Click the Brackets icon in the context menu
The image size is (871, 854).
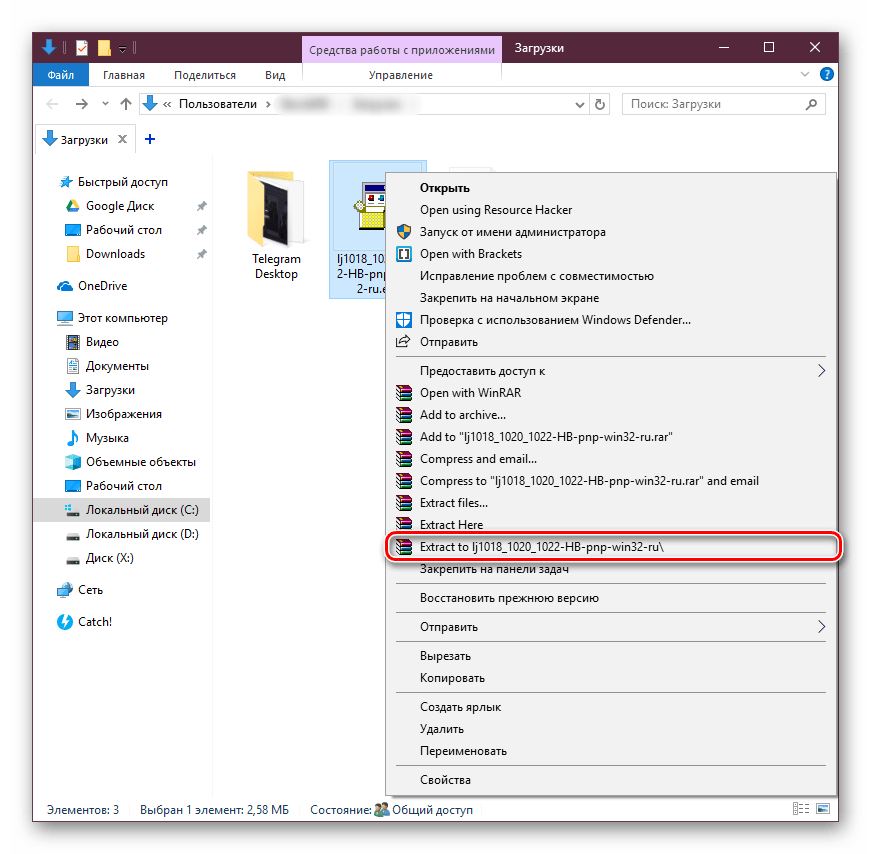click(x=404, y=254)
